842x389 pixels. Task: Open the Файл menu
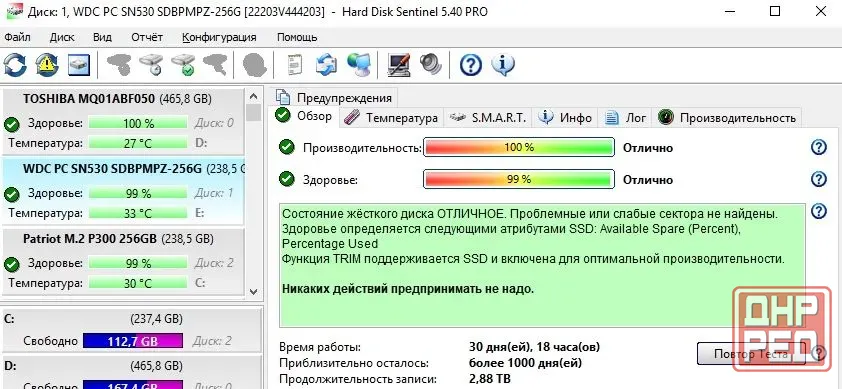(x=17, y=37)
